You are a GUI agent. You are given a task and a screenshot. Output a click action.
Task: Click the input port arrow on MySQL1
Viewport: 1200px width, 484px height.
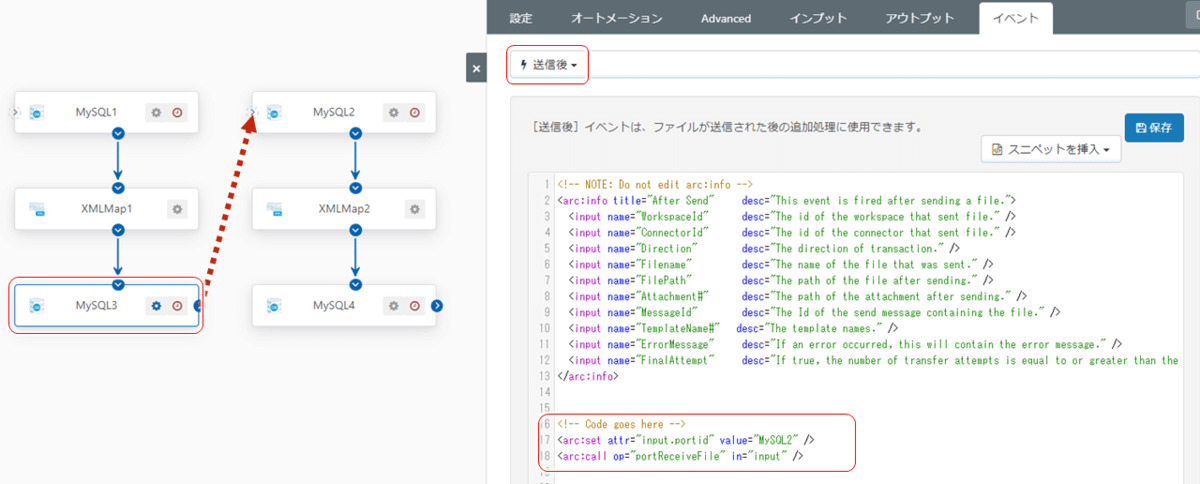pos(14,113)
